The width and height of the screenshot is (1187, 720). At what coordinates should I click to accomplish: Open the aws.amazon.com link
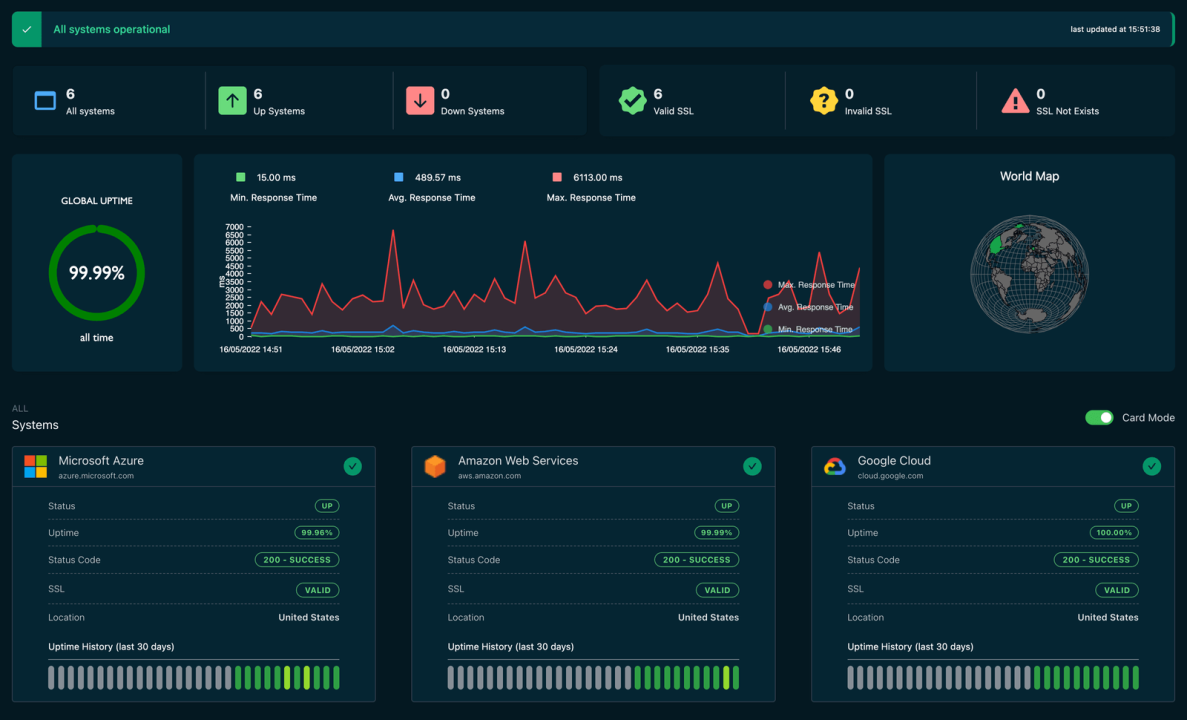click(489, 476)
